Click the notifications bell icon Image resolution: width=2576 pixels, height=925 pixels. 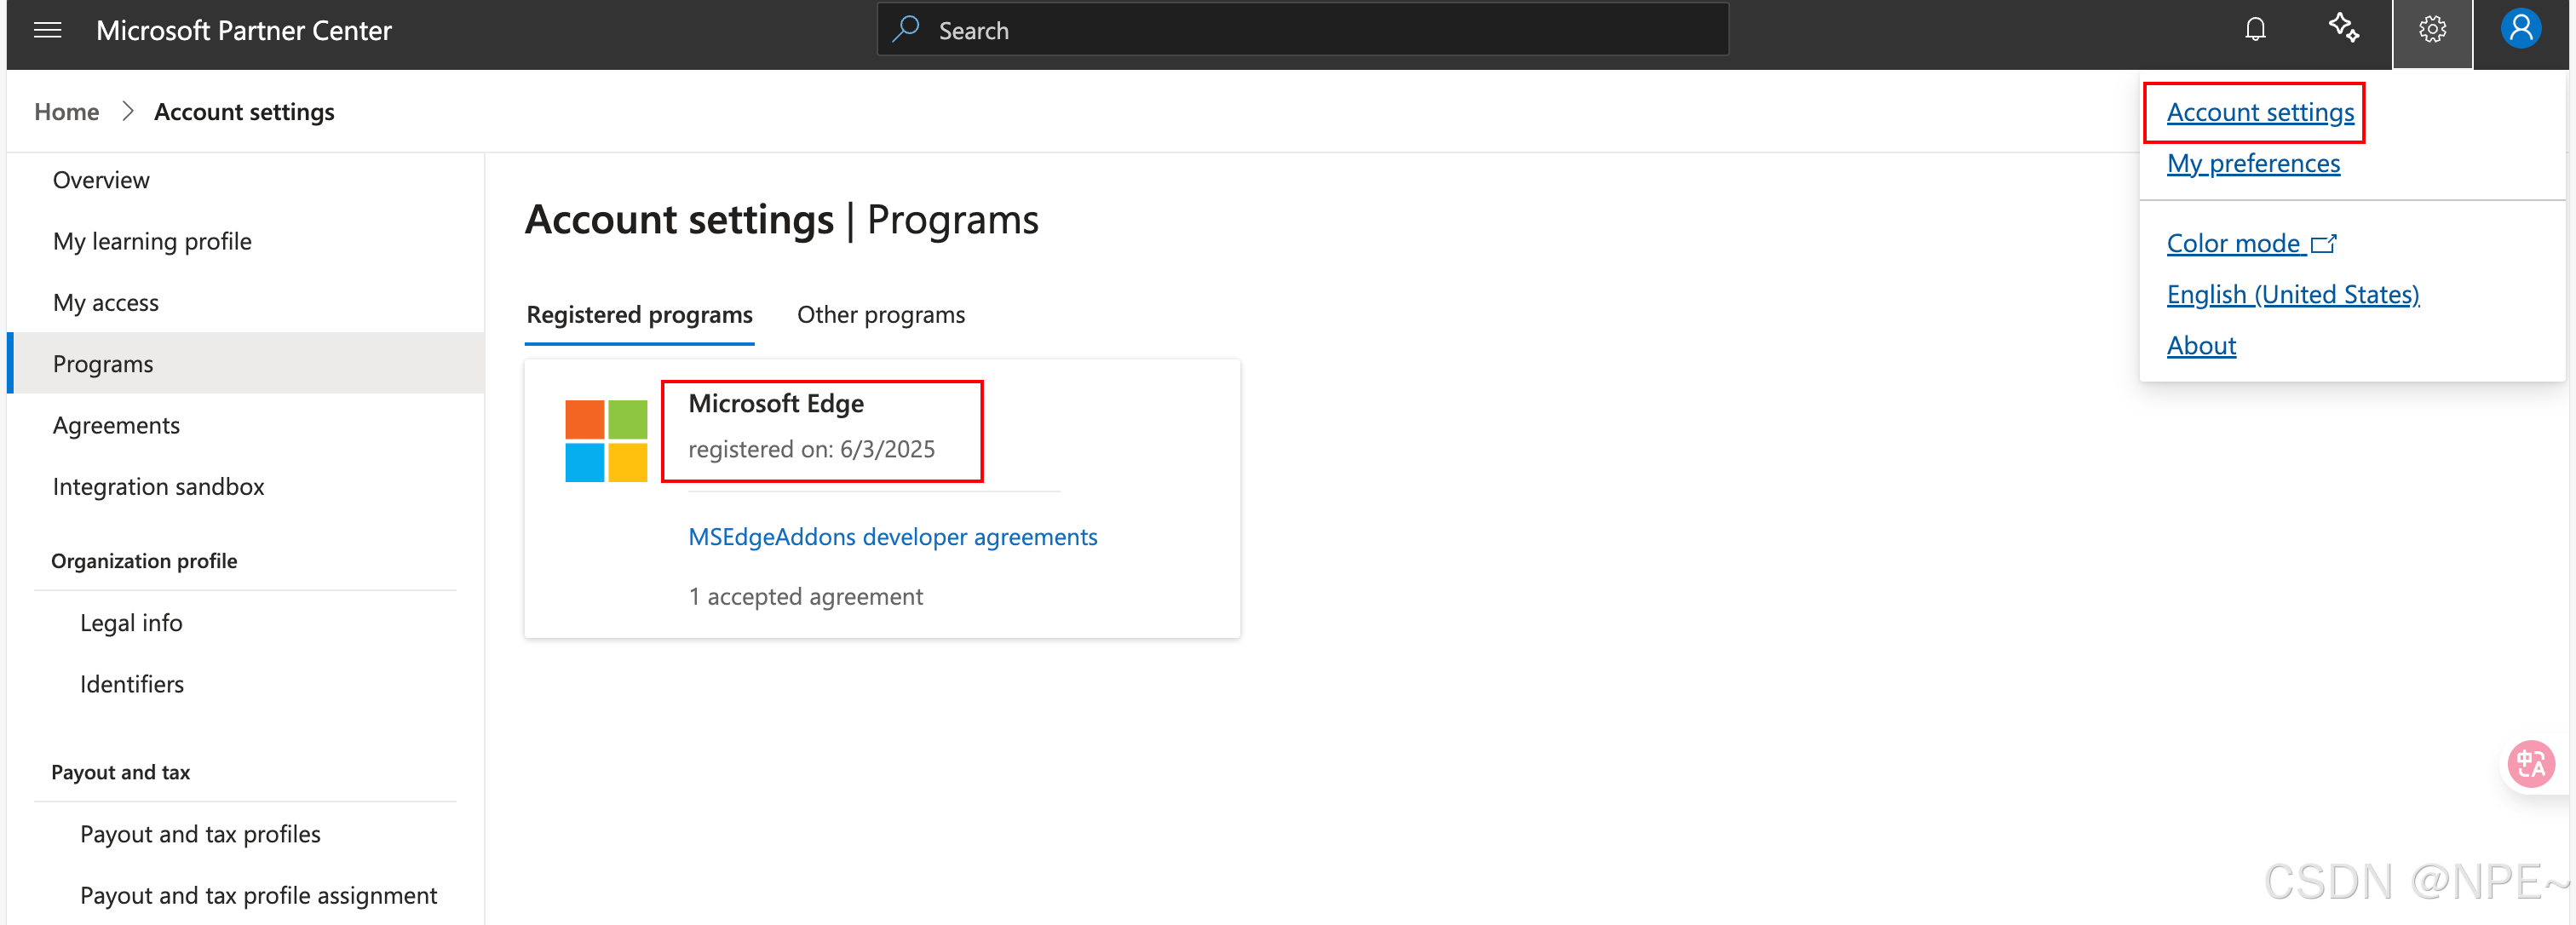pyautogui.click(x=2255, y=30)
